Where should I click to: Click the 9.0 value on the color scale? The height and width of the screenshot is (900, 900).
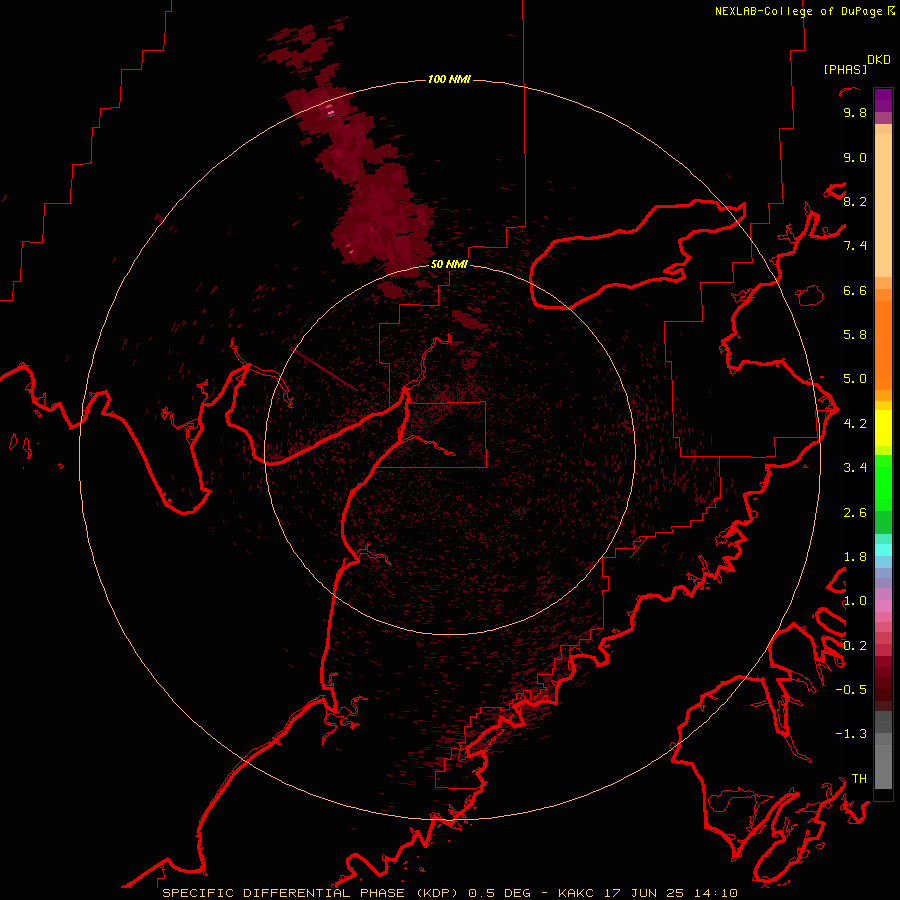point(855,157)
